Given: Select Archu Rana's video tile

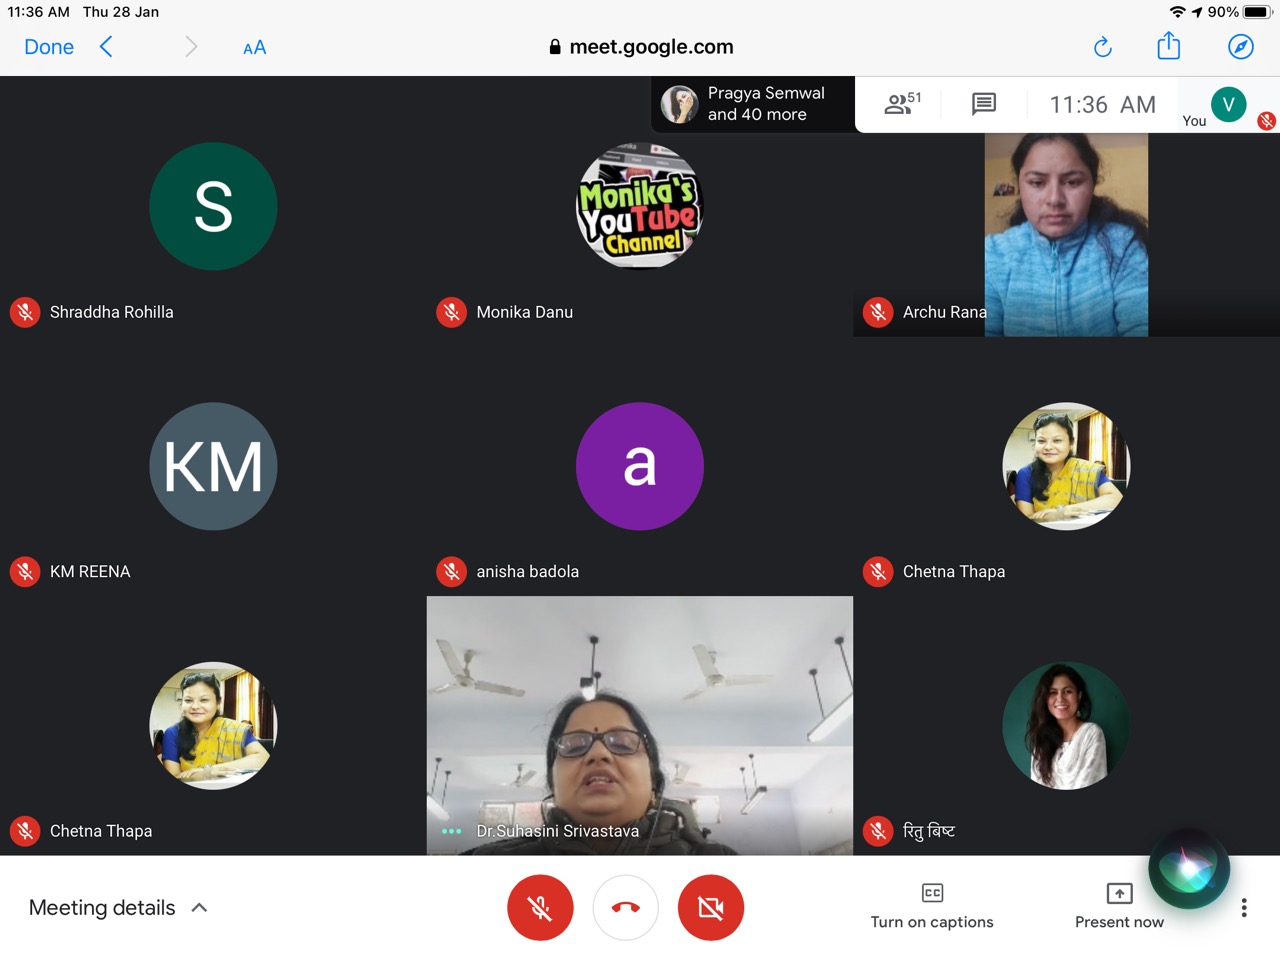Looking at the screenshot, I should point(1066,235).
